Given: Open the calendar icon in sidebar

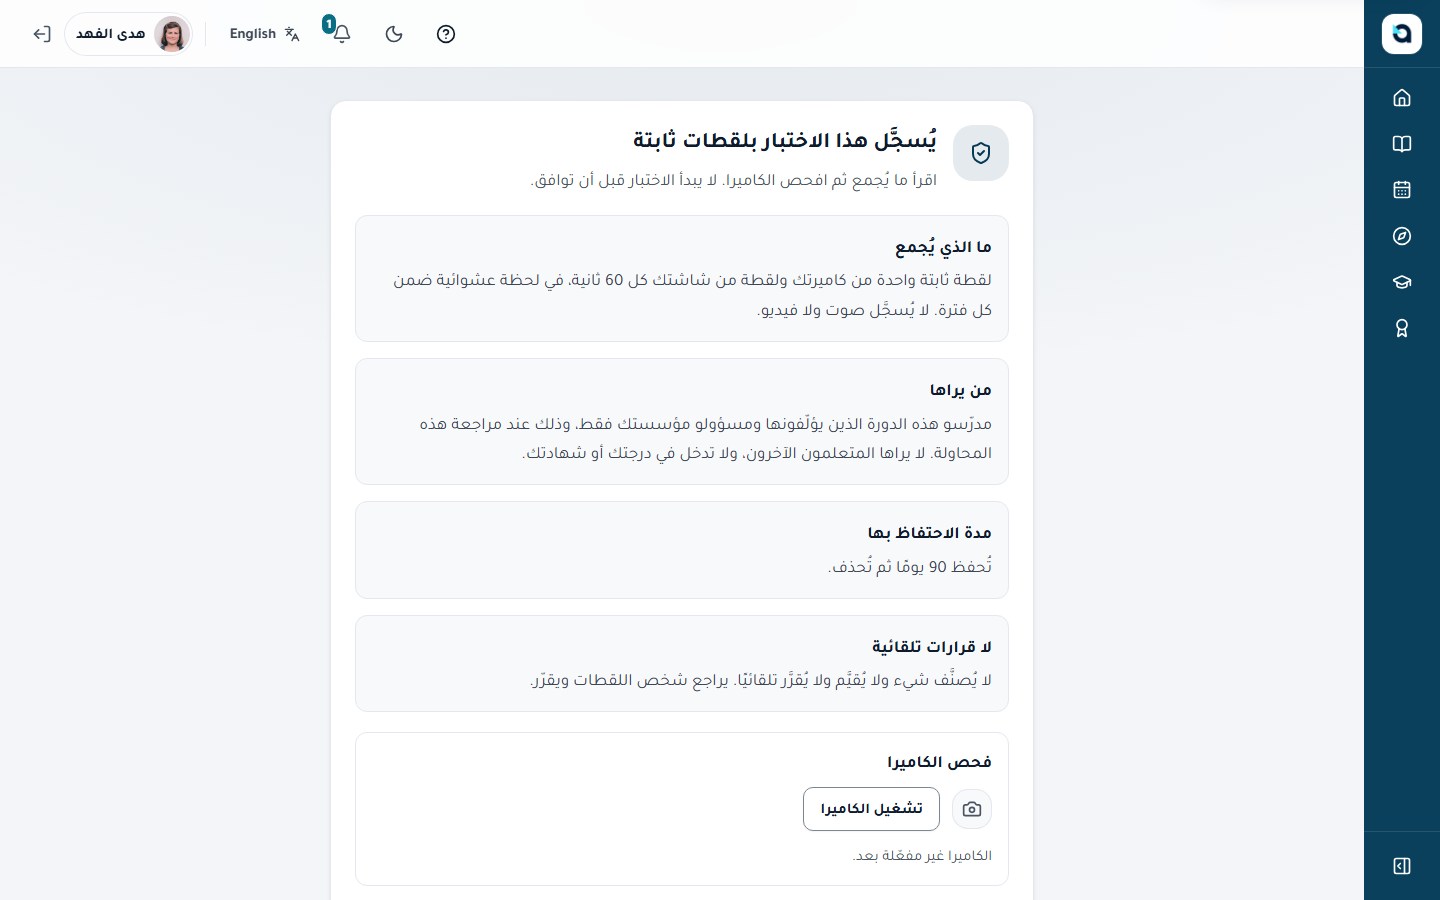Looking at the screenshot, I should [x=1402, y=190].
